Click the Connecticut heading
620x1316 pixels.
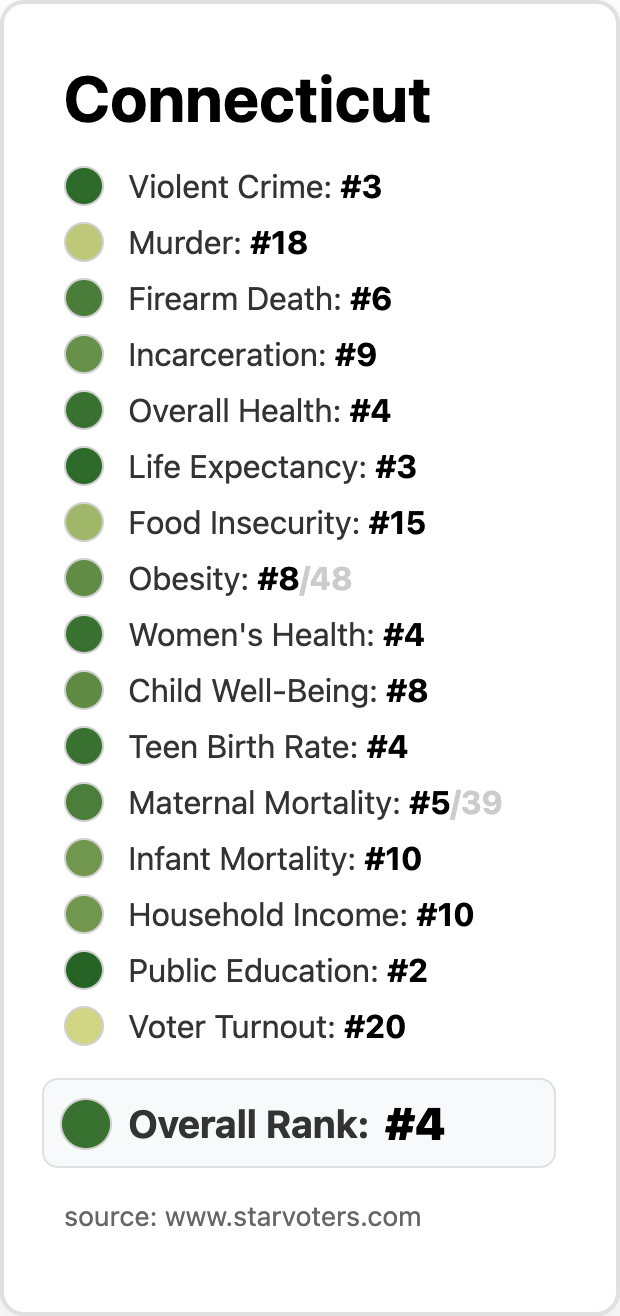[247, 100]
